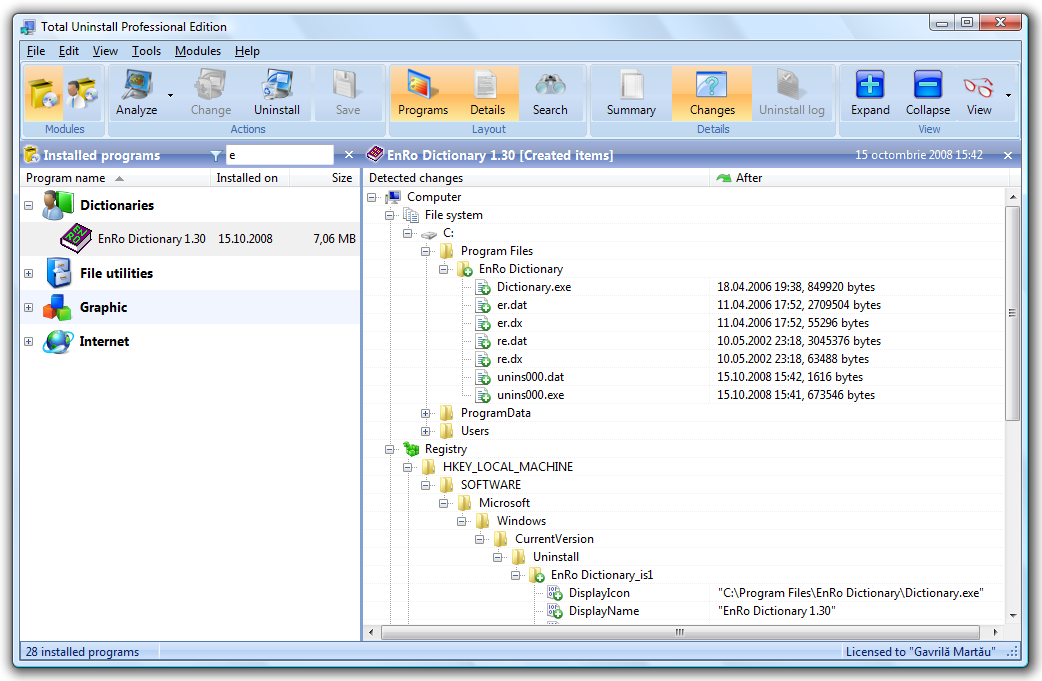Click the Expand plus icon
The image size is (1042, 681).
[x=870, y=86]
